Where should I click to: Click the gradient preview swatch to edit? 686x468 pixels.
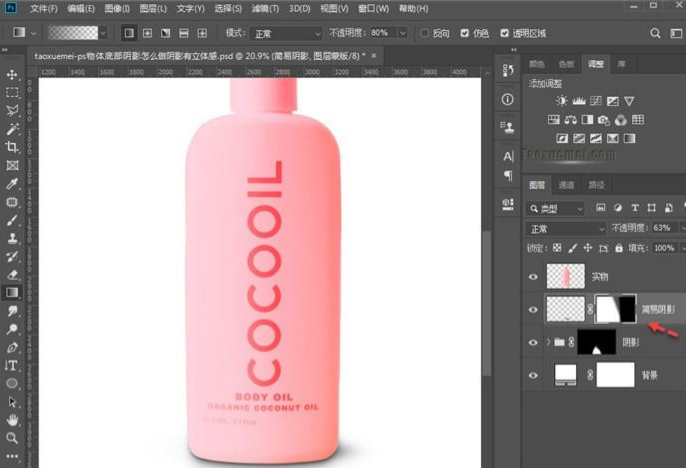coord(73,33)
